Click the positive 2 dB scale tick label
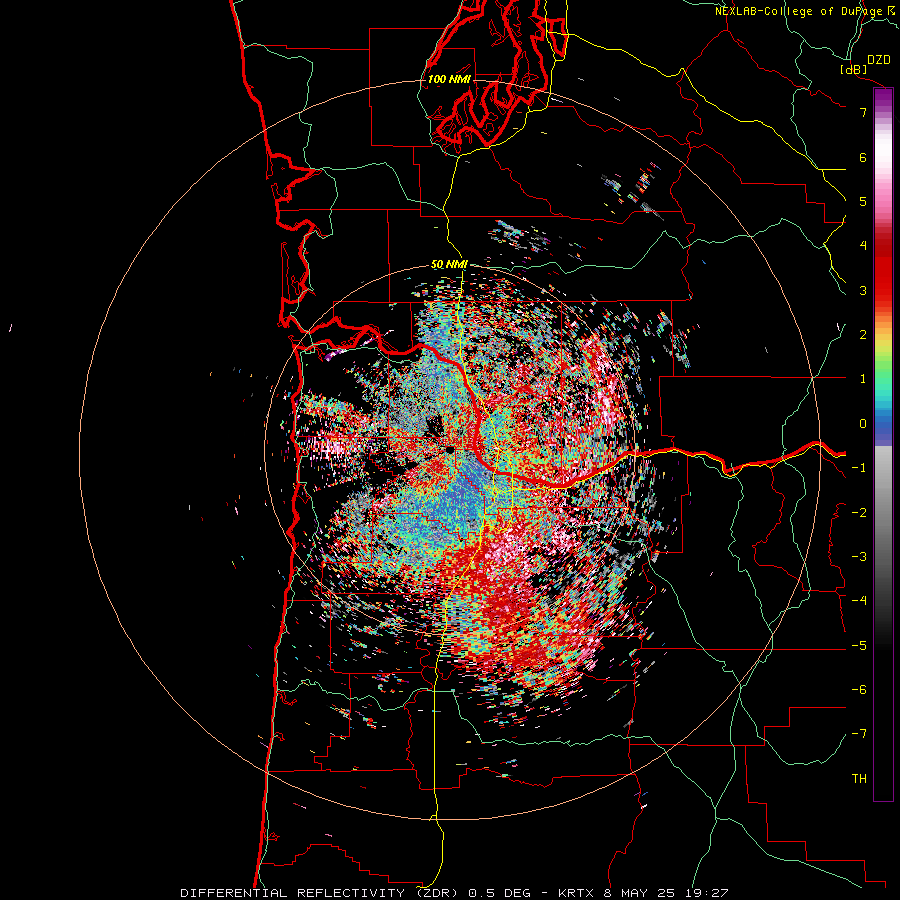This screenshot has width=900, height=900. [x=863, y=335]
